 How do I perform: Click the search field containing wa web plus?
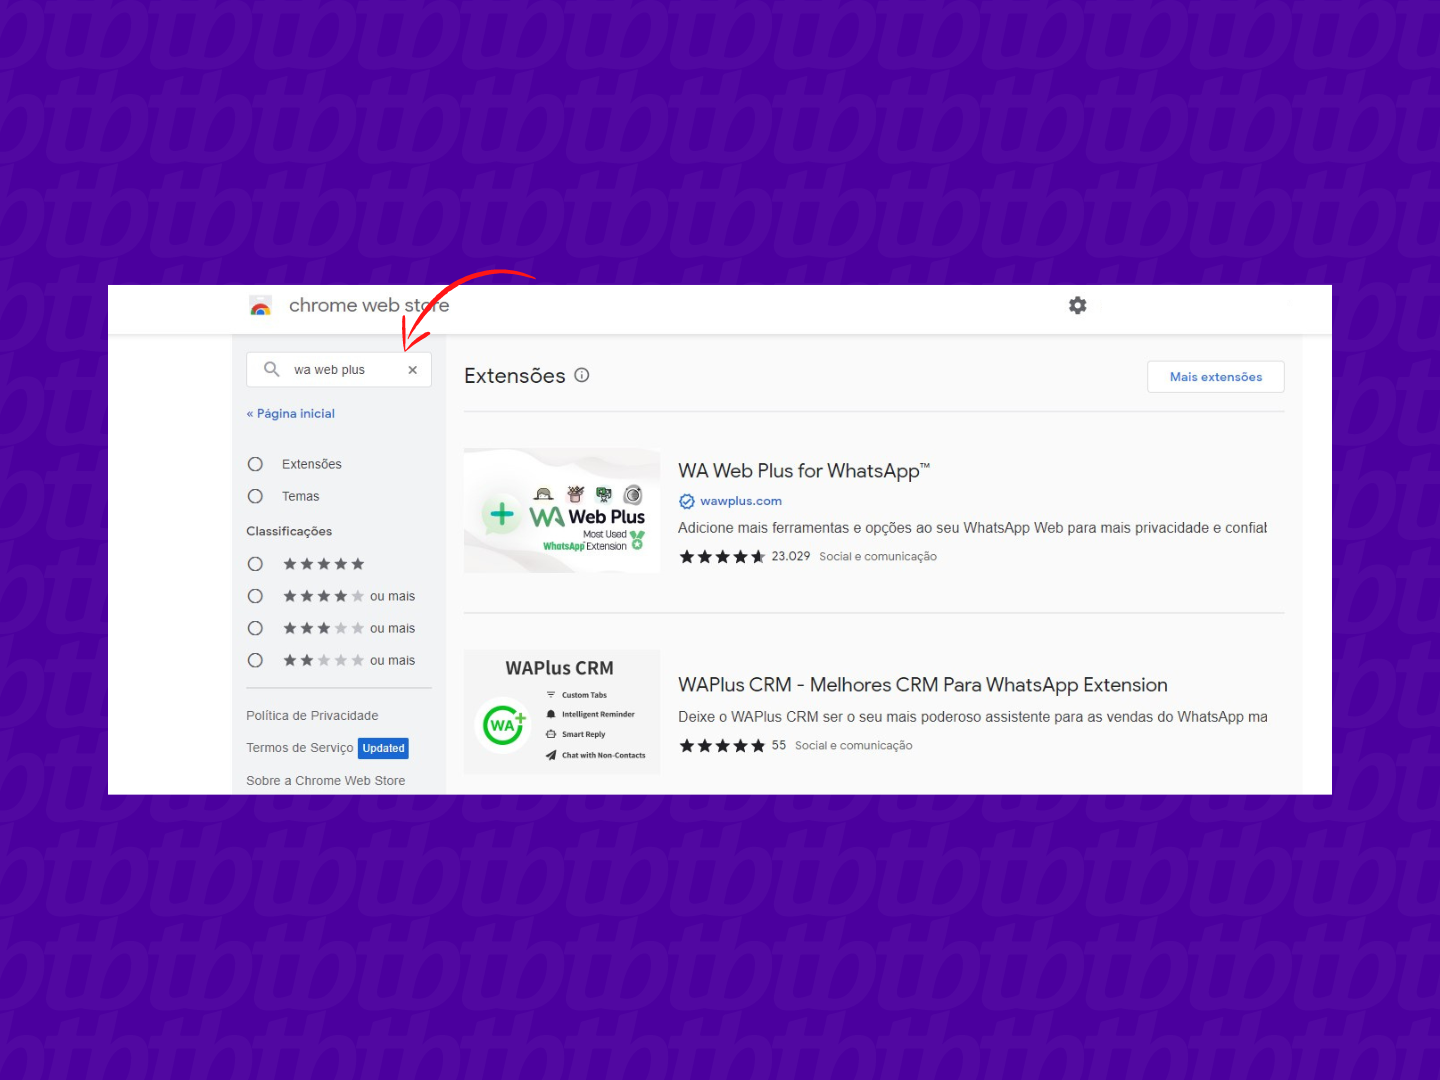pyautogui.click(x=339, y=370)
